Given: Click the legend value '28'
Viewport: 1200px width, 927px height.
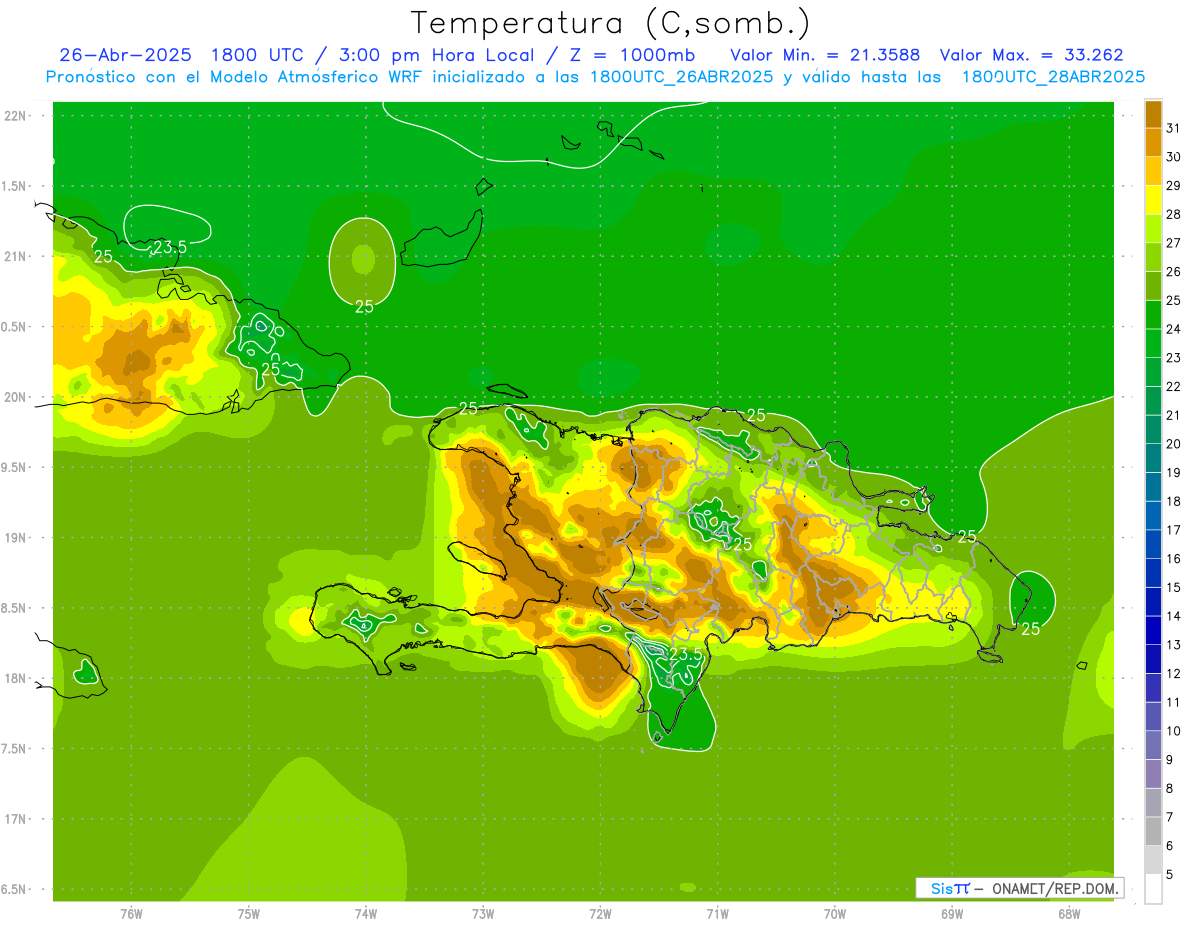Looking at the screenshot, I should click(1173, 214).
